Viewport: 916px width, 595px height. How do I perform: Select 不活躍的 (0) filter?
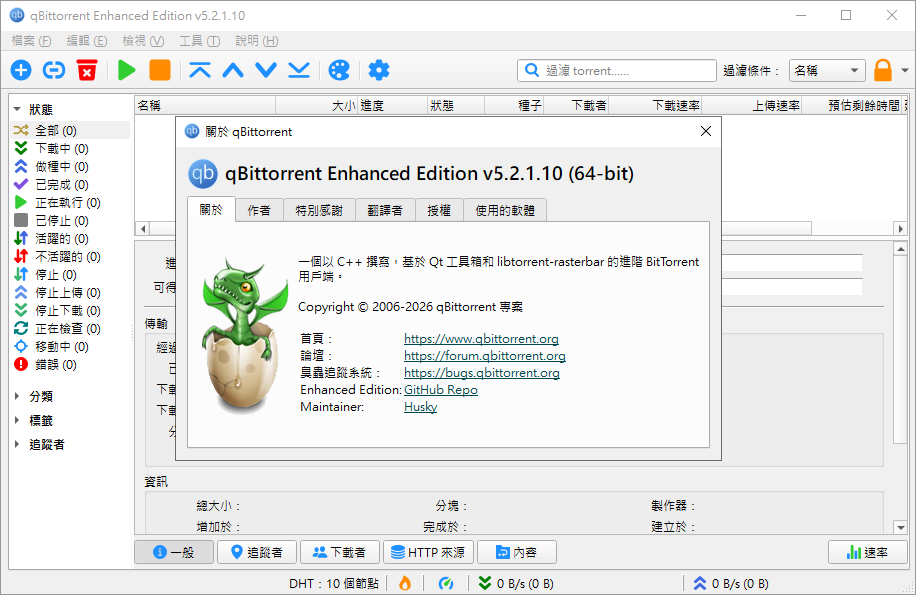point(70,256)
